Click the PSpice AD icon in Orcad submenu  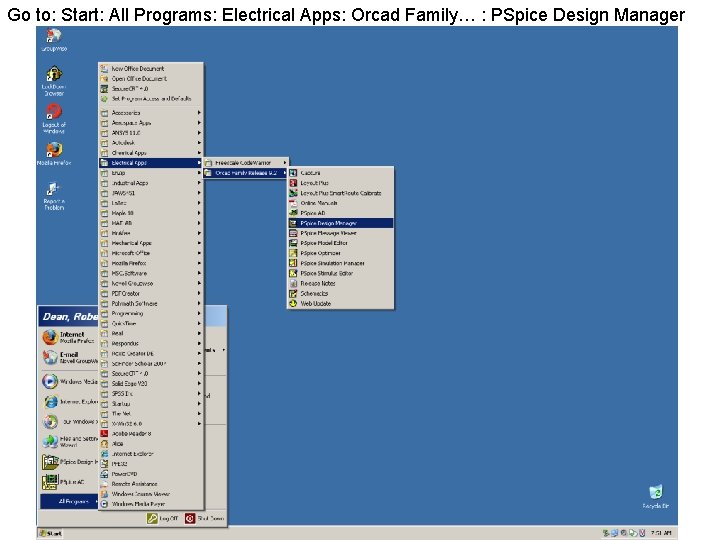point(293,213)
